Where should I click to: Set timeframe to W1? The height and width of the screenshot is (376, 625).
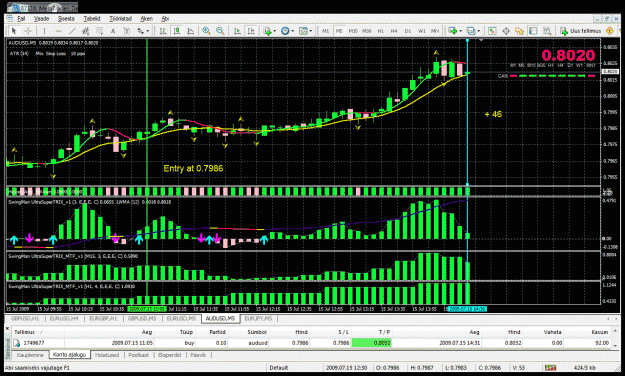coord(421,31)
